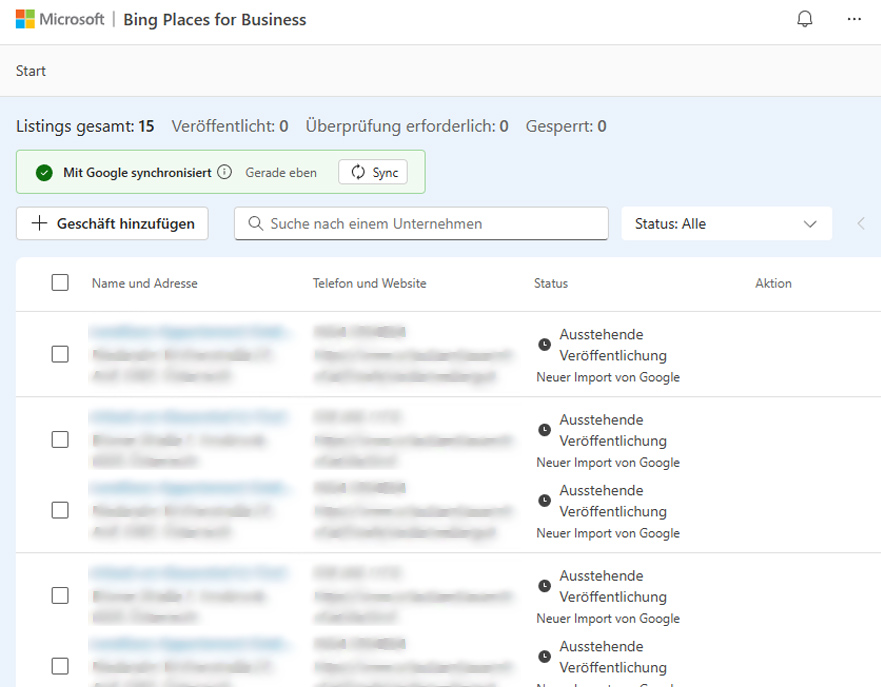
Task: Open the three-dots more options menu
Action: tap(853, 20)
